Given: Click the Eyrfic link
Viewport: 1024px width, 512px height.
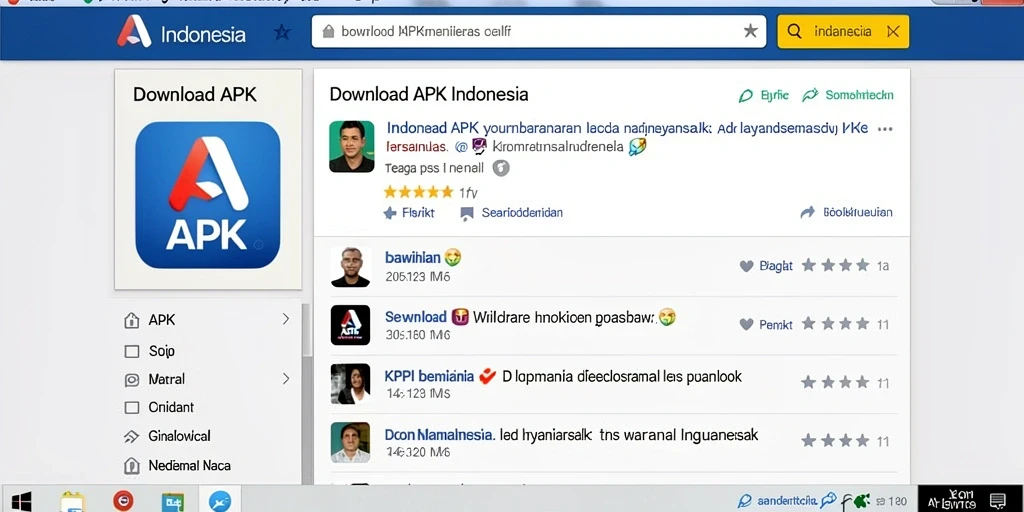Looking at the screenshot, I should [763, 95].
